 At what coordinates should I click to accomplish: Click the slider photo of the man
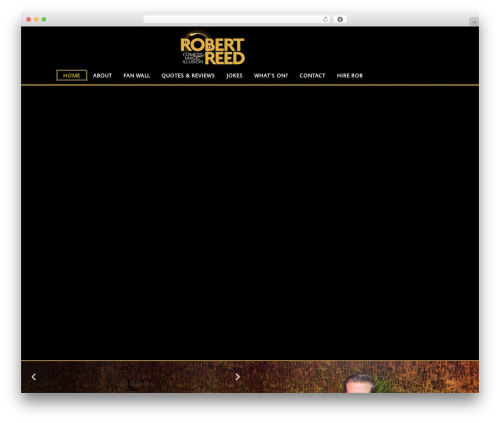click(x=359, y=383)
